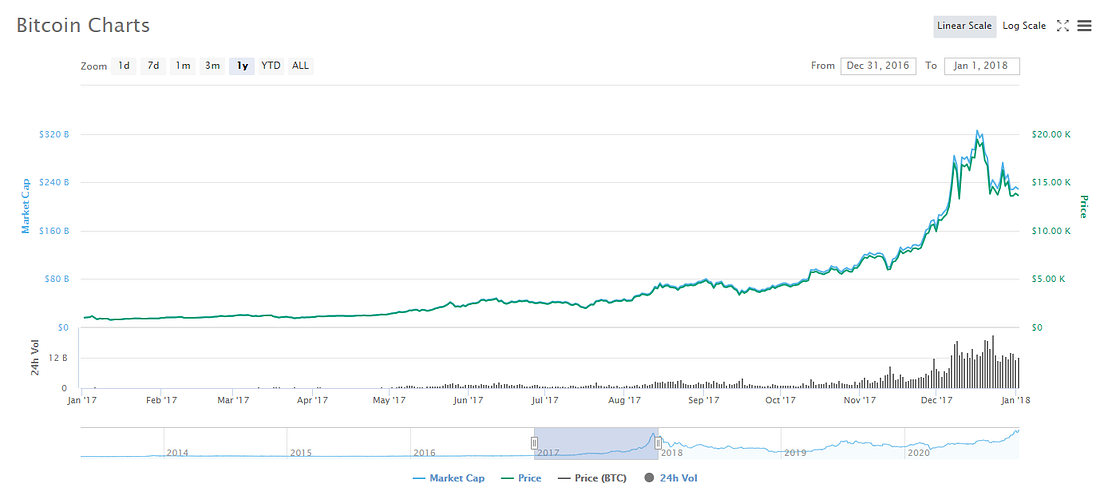Click 2019 in the navigator timeline
1104x492 pixels.
point(795,452)
